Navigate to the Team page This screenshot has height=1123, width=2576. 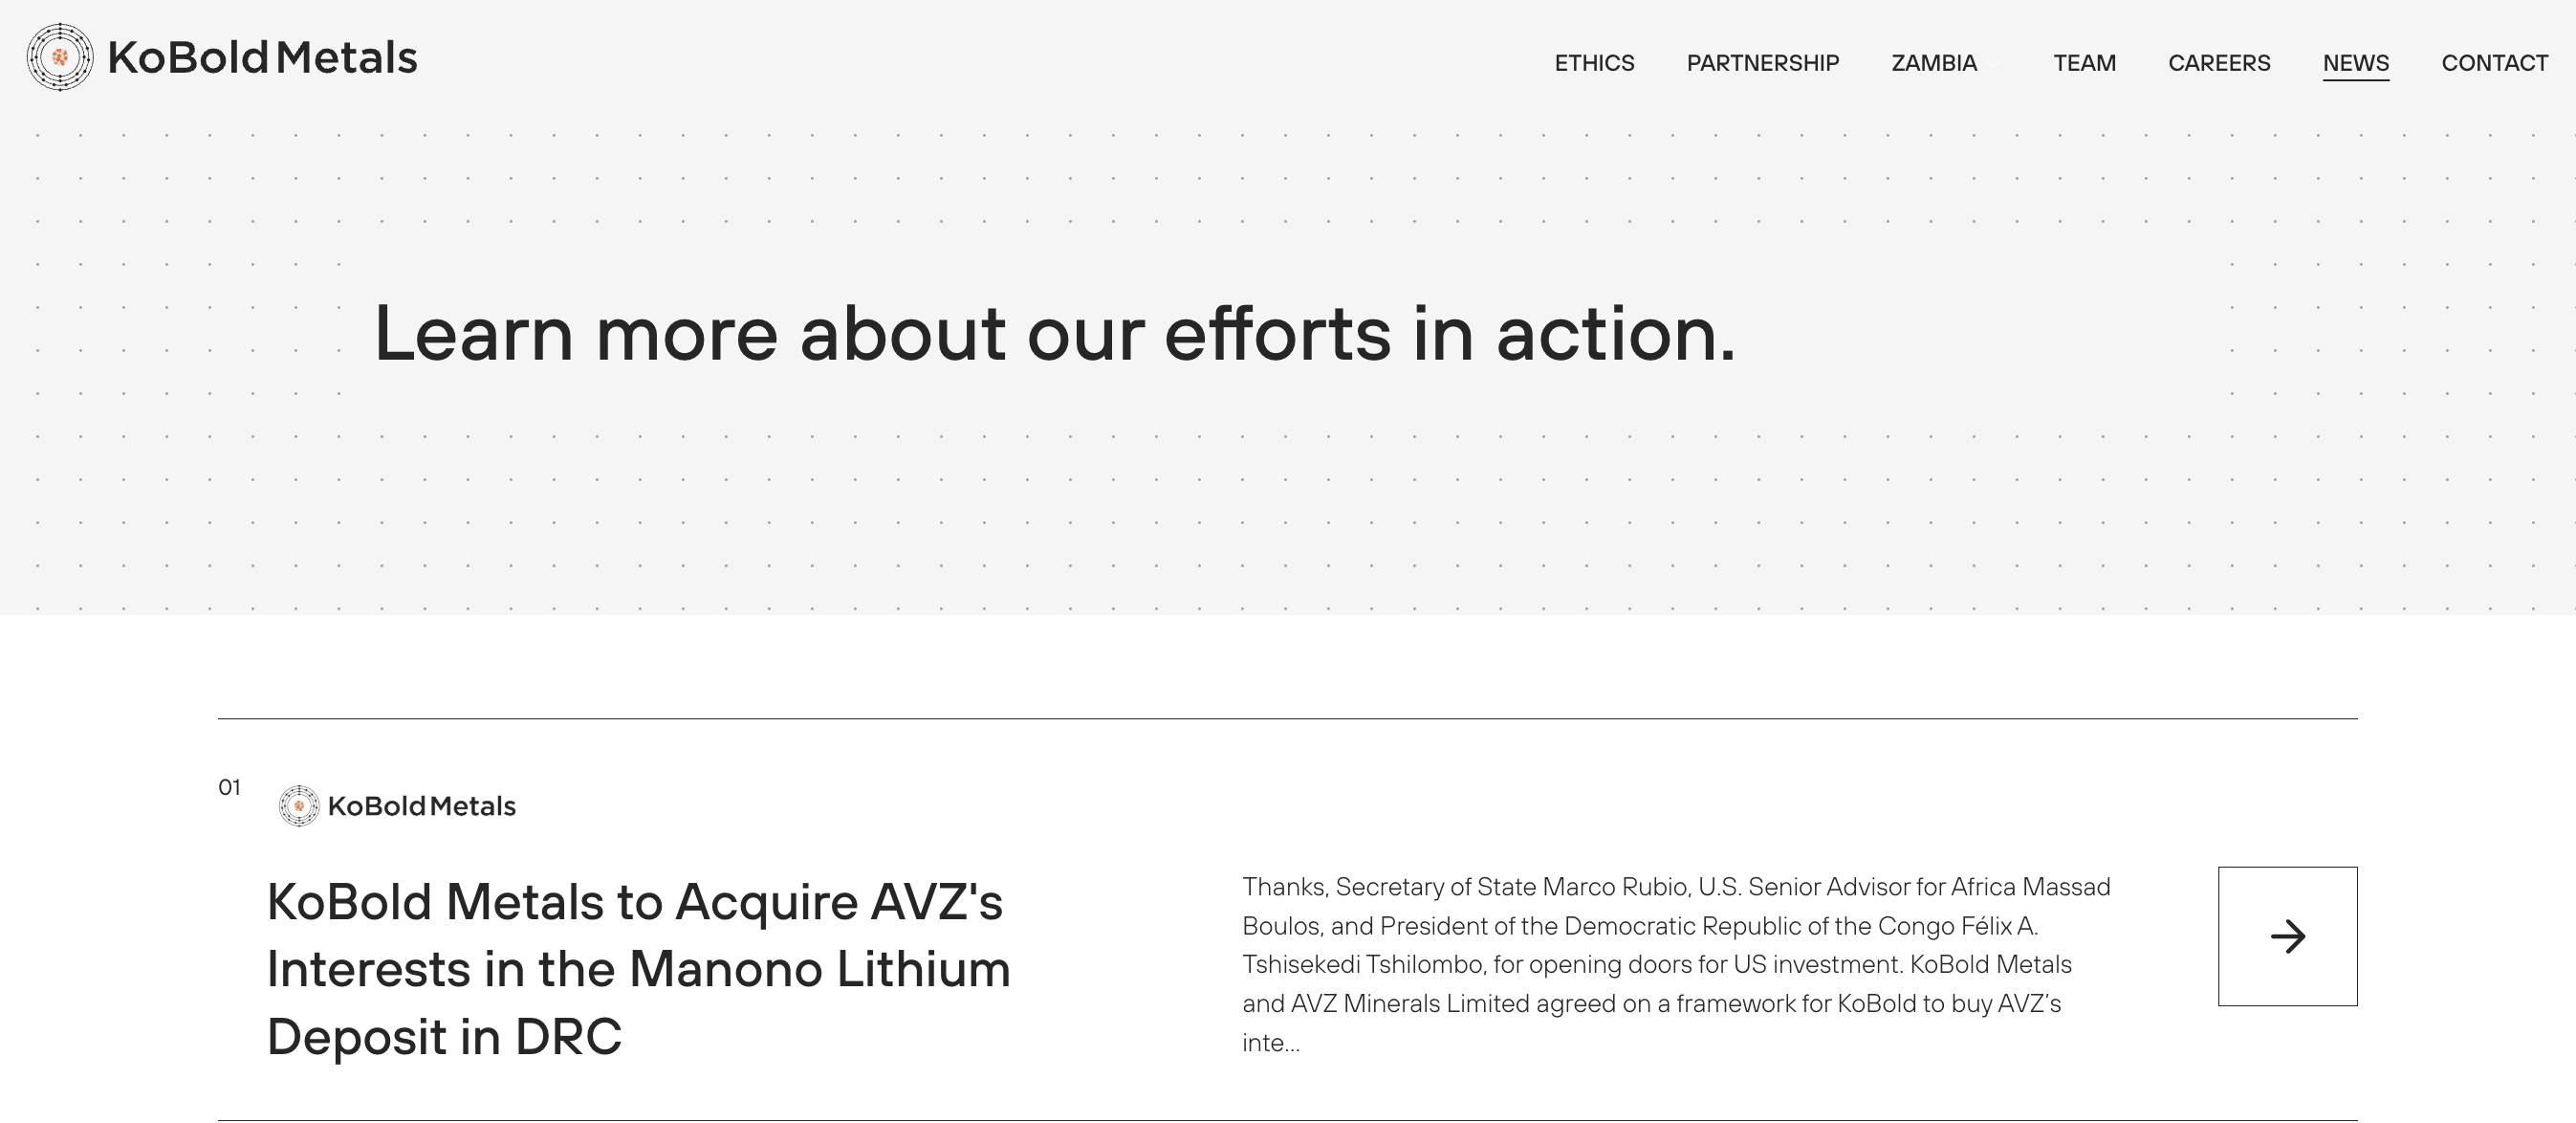click(x=2084, y=63)
